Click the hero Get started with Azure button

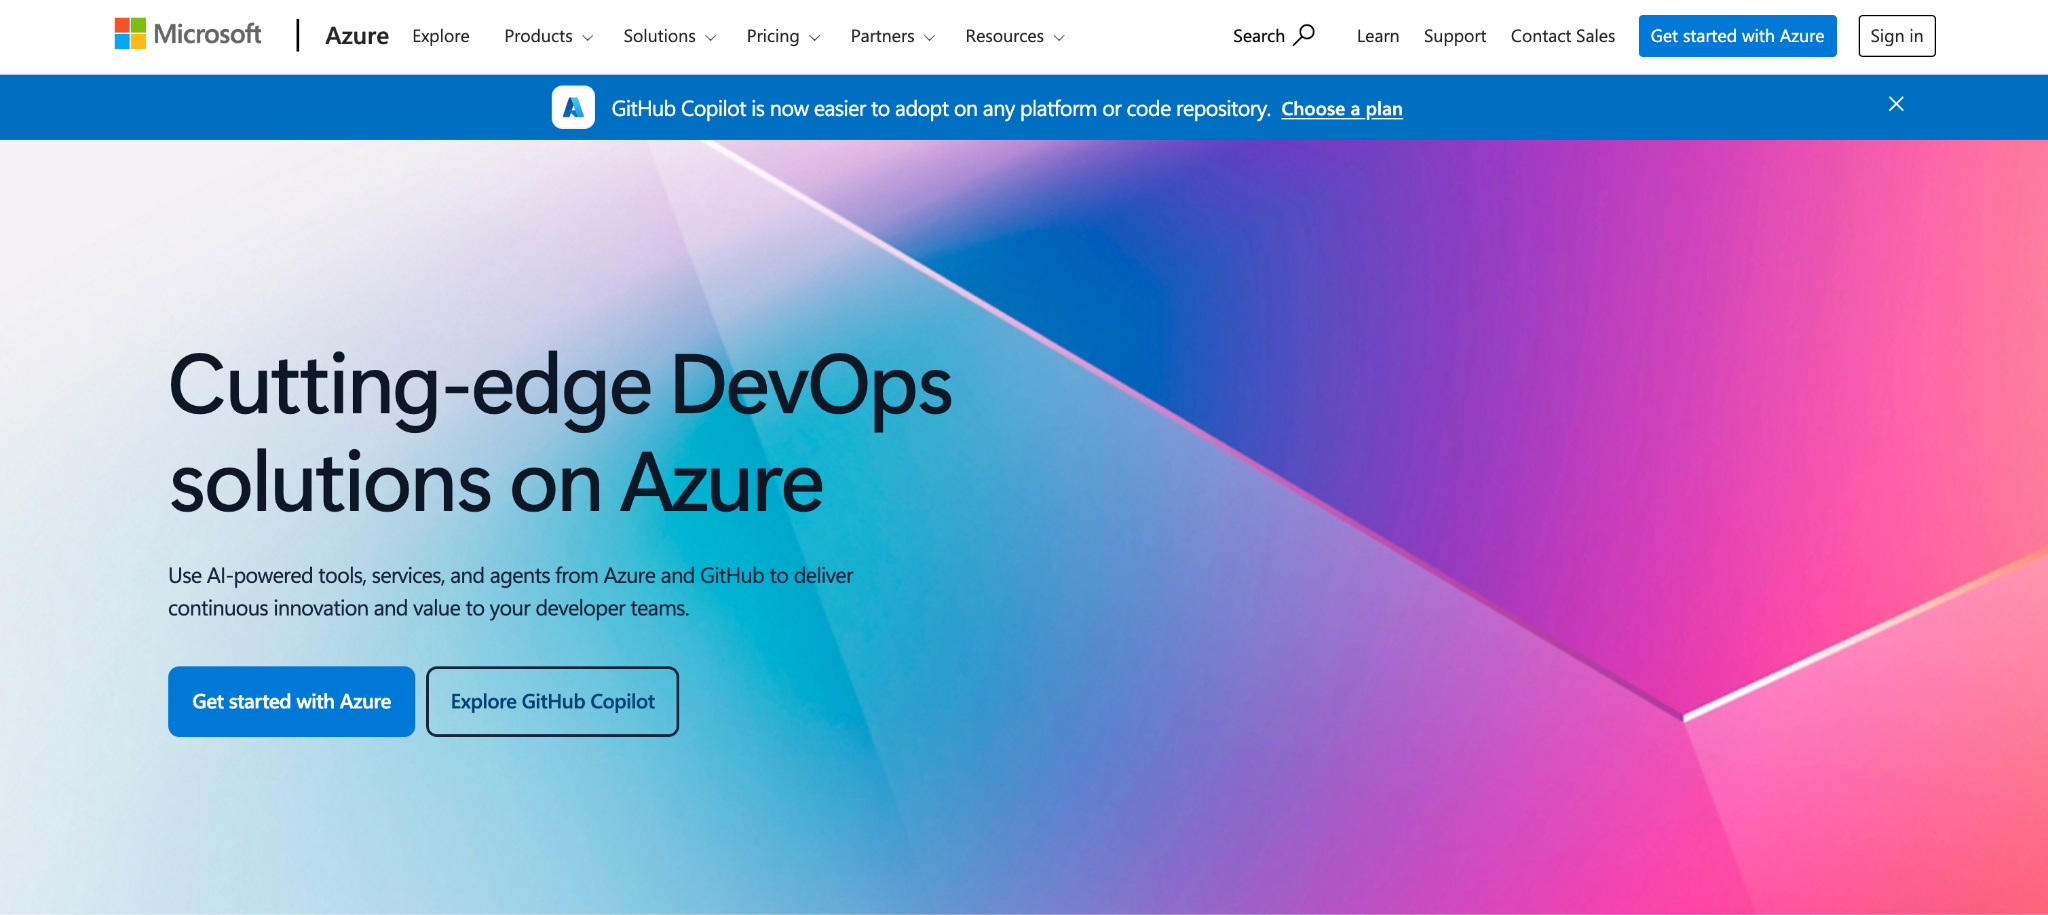click(292, 702)
